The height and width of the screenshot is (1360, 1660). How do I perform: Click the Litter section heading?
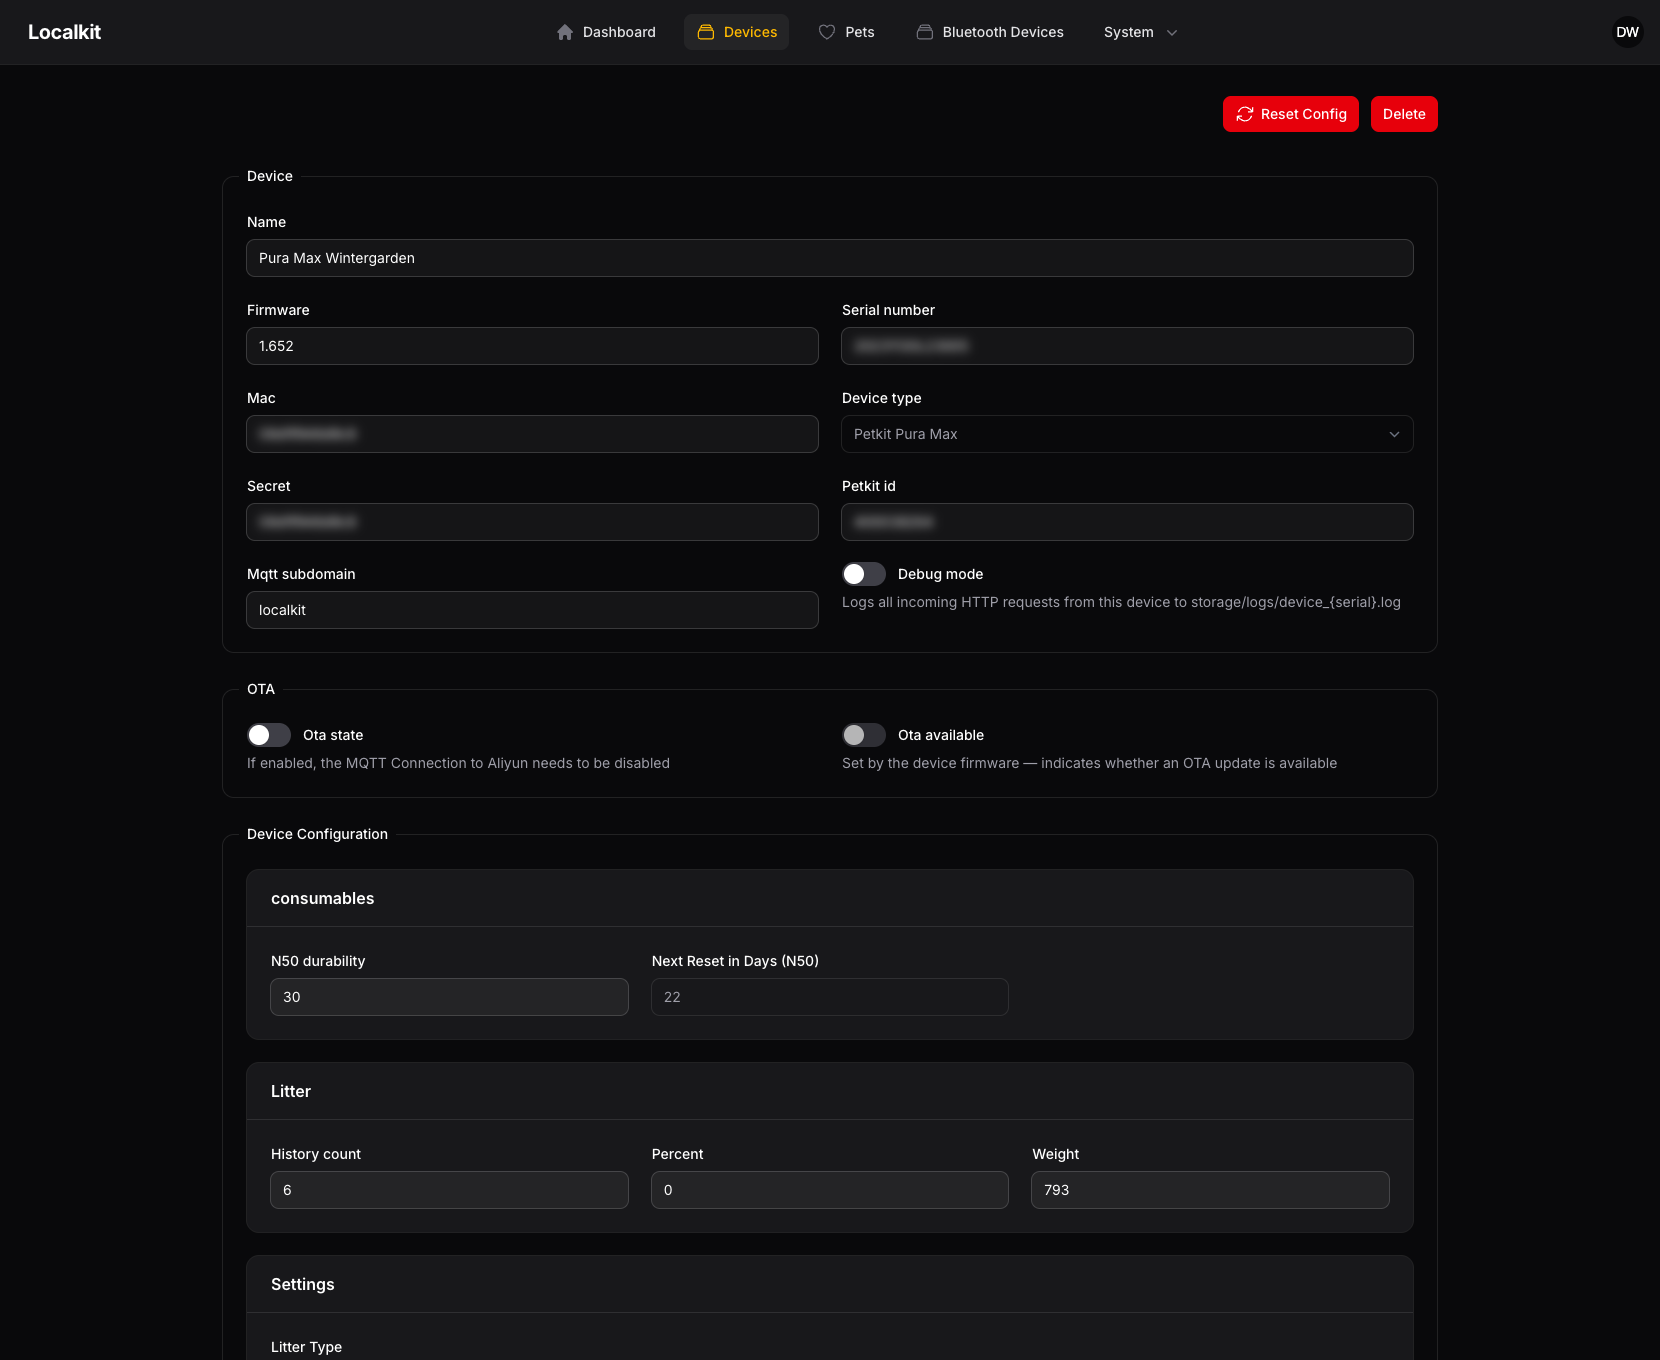[x=291, y=1091]
